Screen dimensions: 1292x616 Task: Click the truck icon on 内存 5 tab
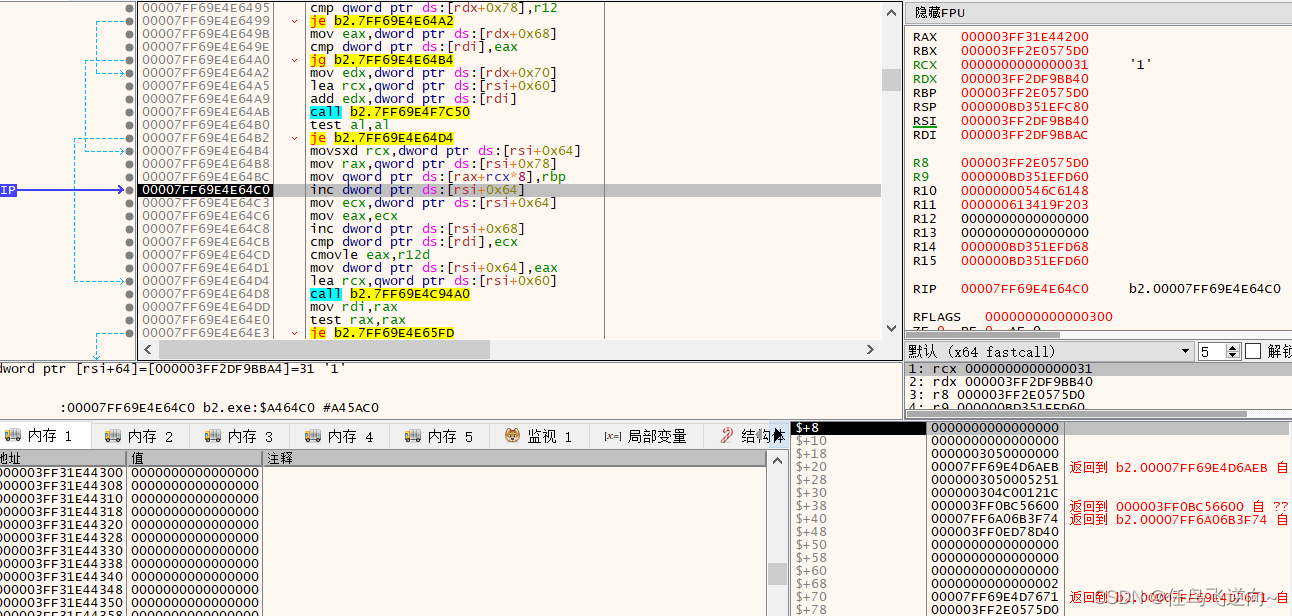[x=412, y=436]
